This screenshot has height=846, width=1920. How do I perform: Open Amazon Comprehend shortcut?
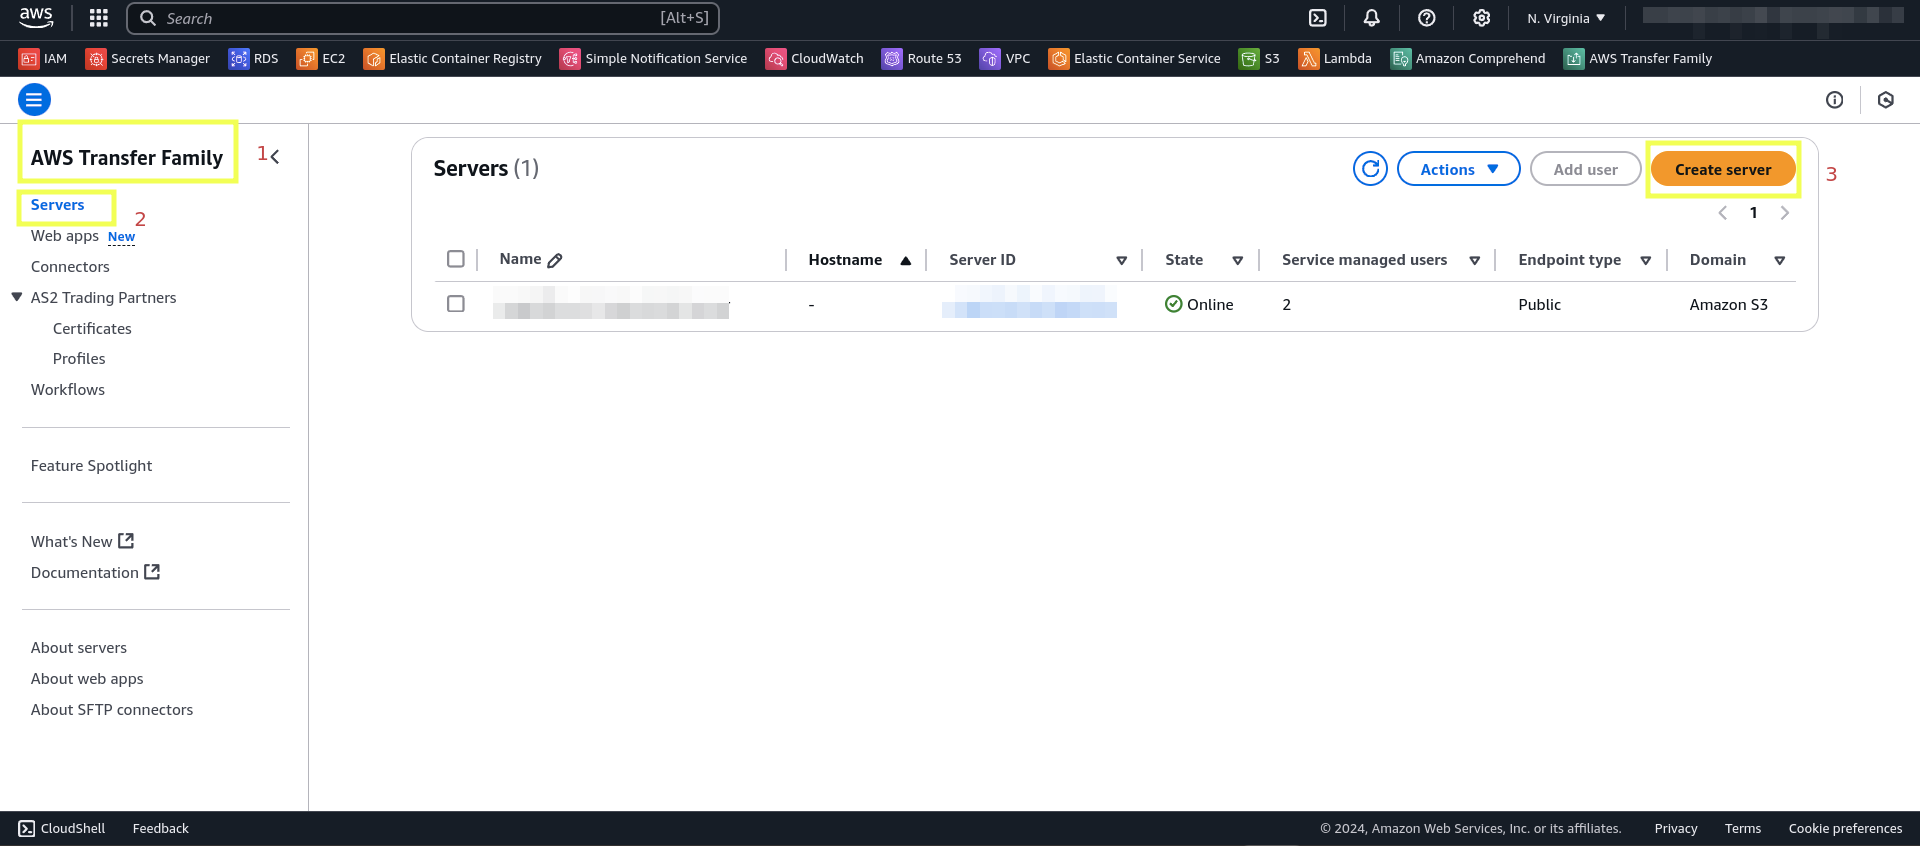1468,59
